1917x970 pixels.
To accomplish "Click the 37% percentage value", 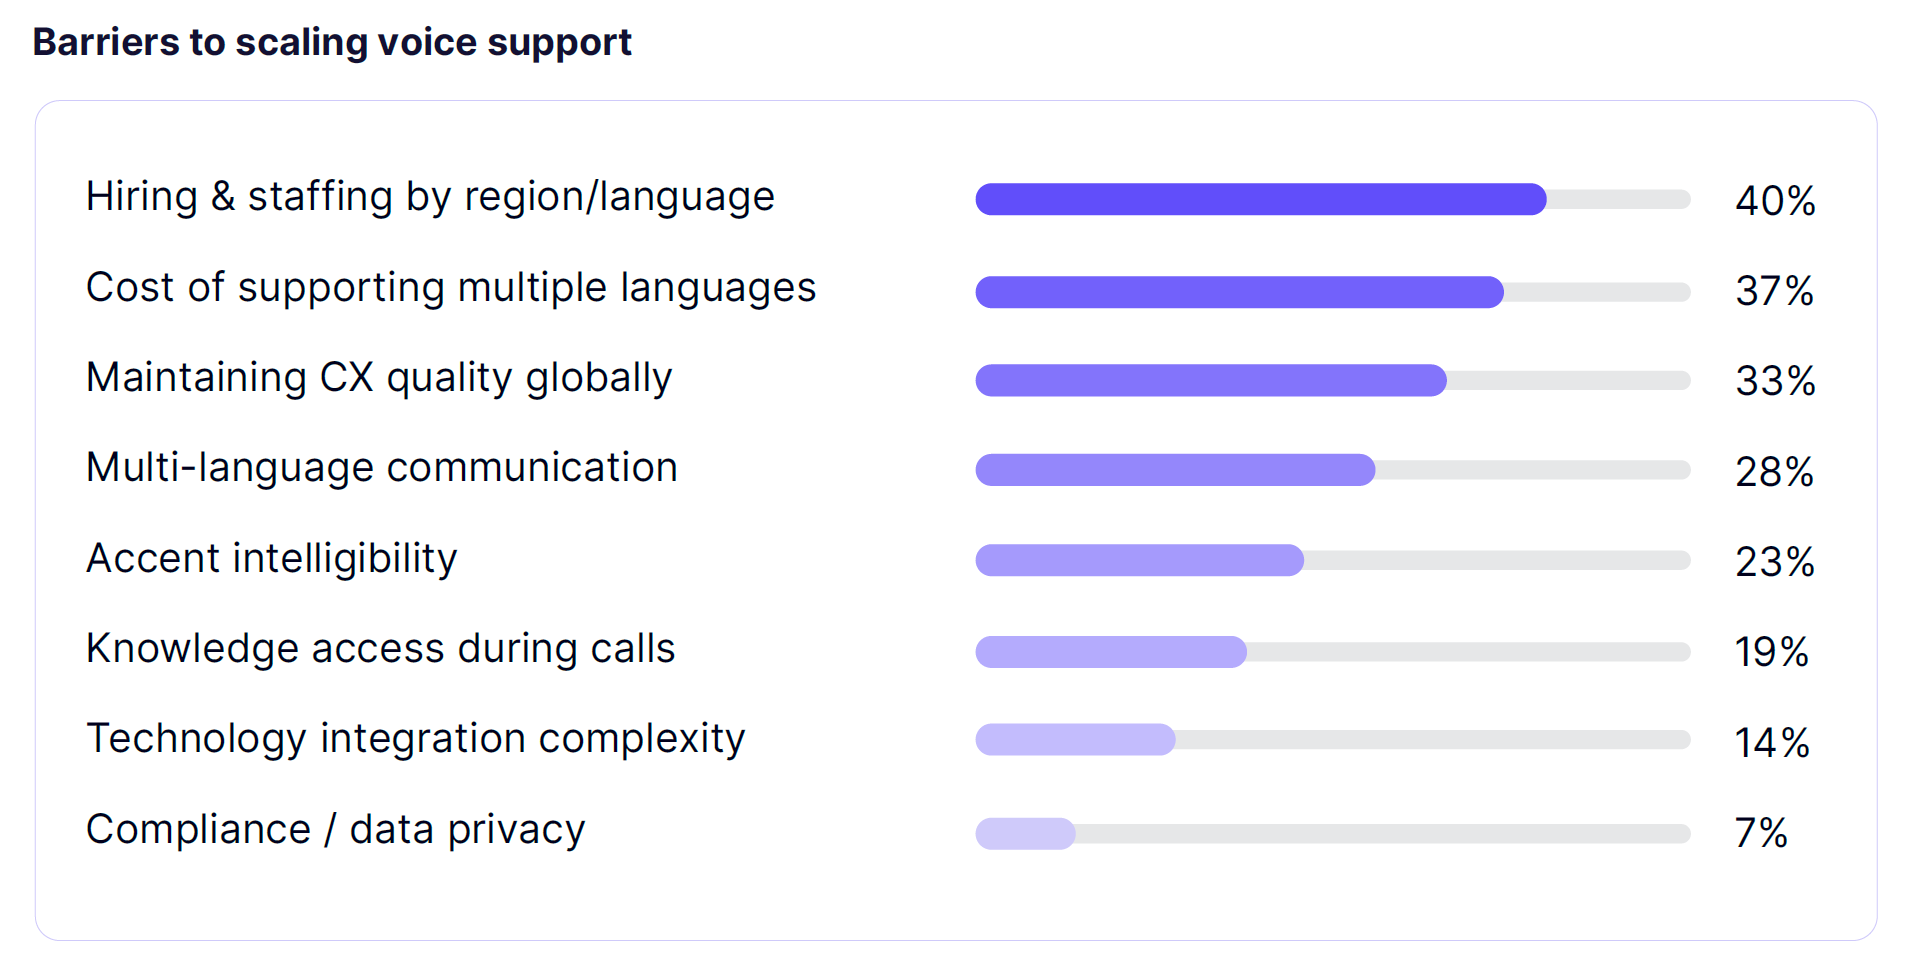I will [x=1775, y=292].
